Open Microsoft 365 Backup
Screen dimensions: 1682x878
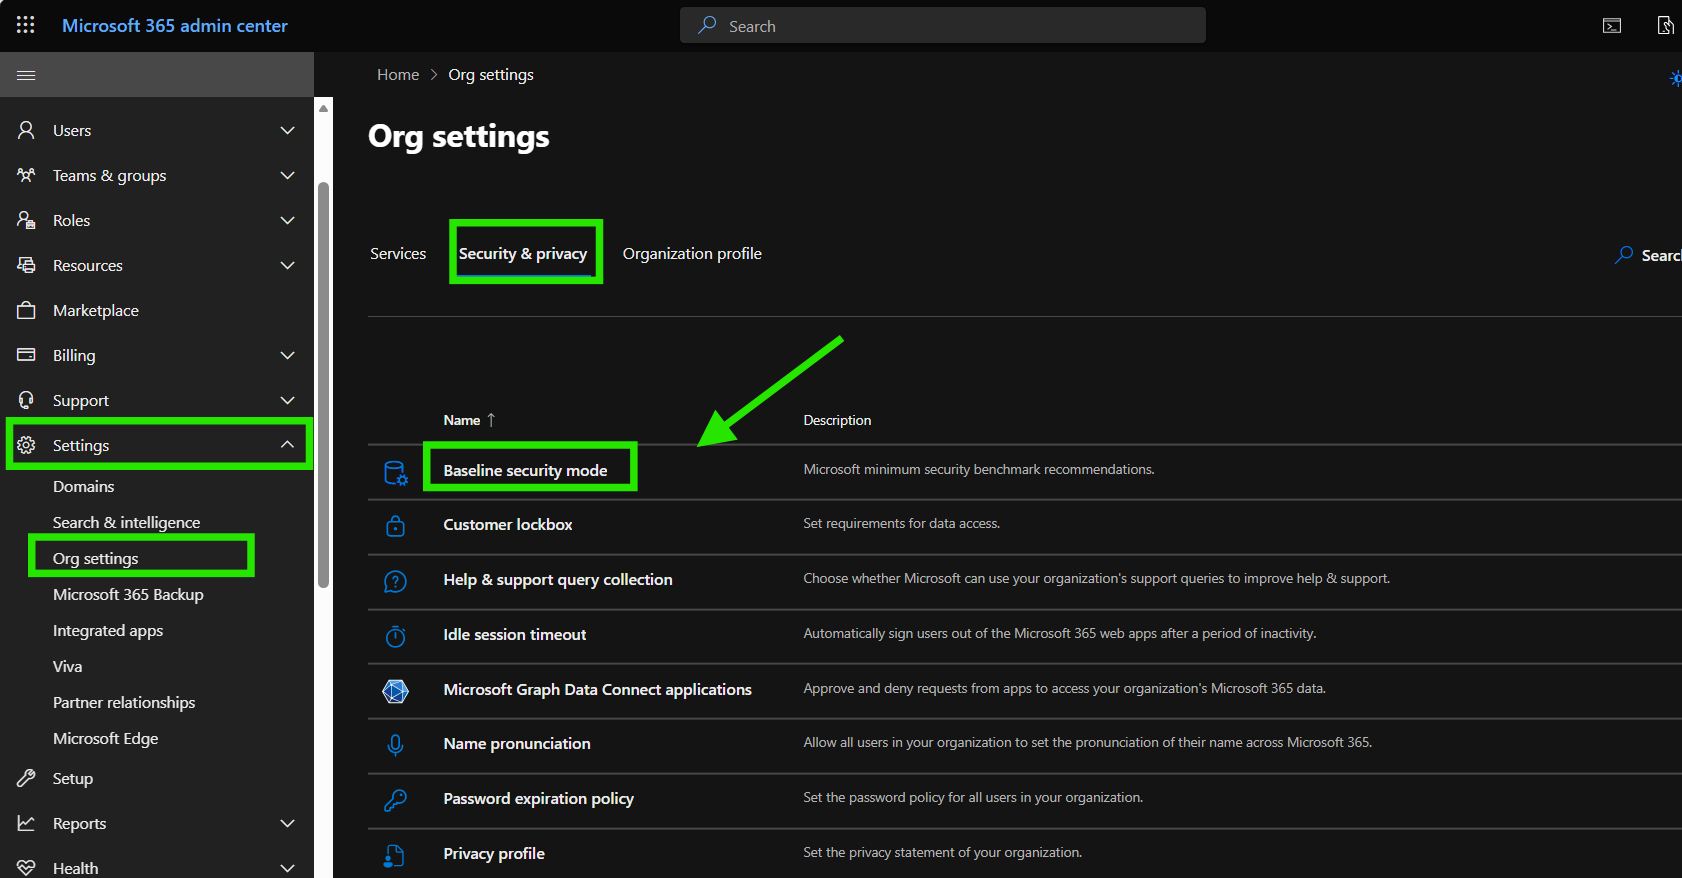128,594
